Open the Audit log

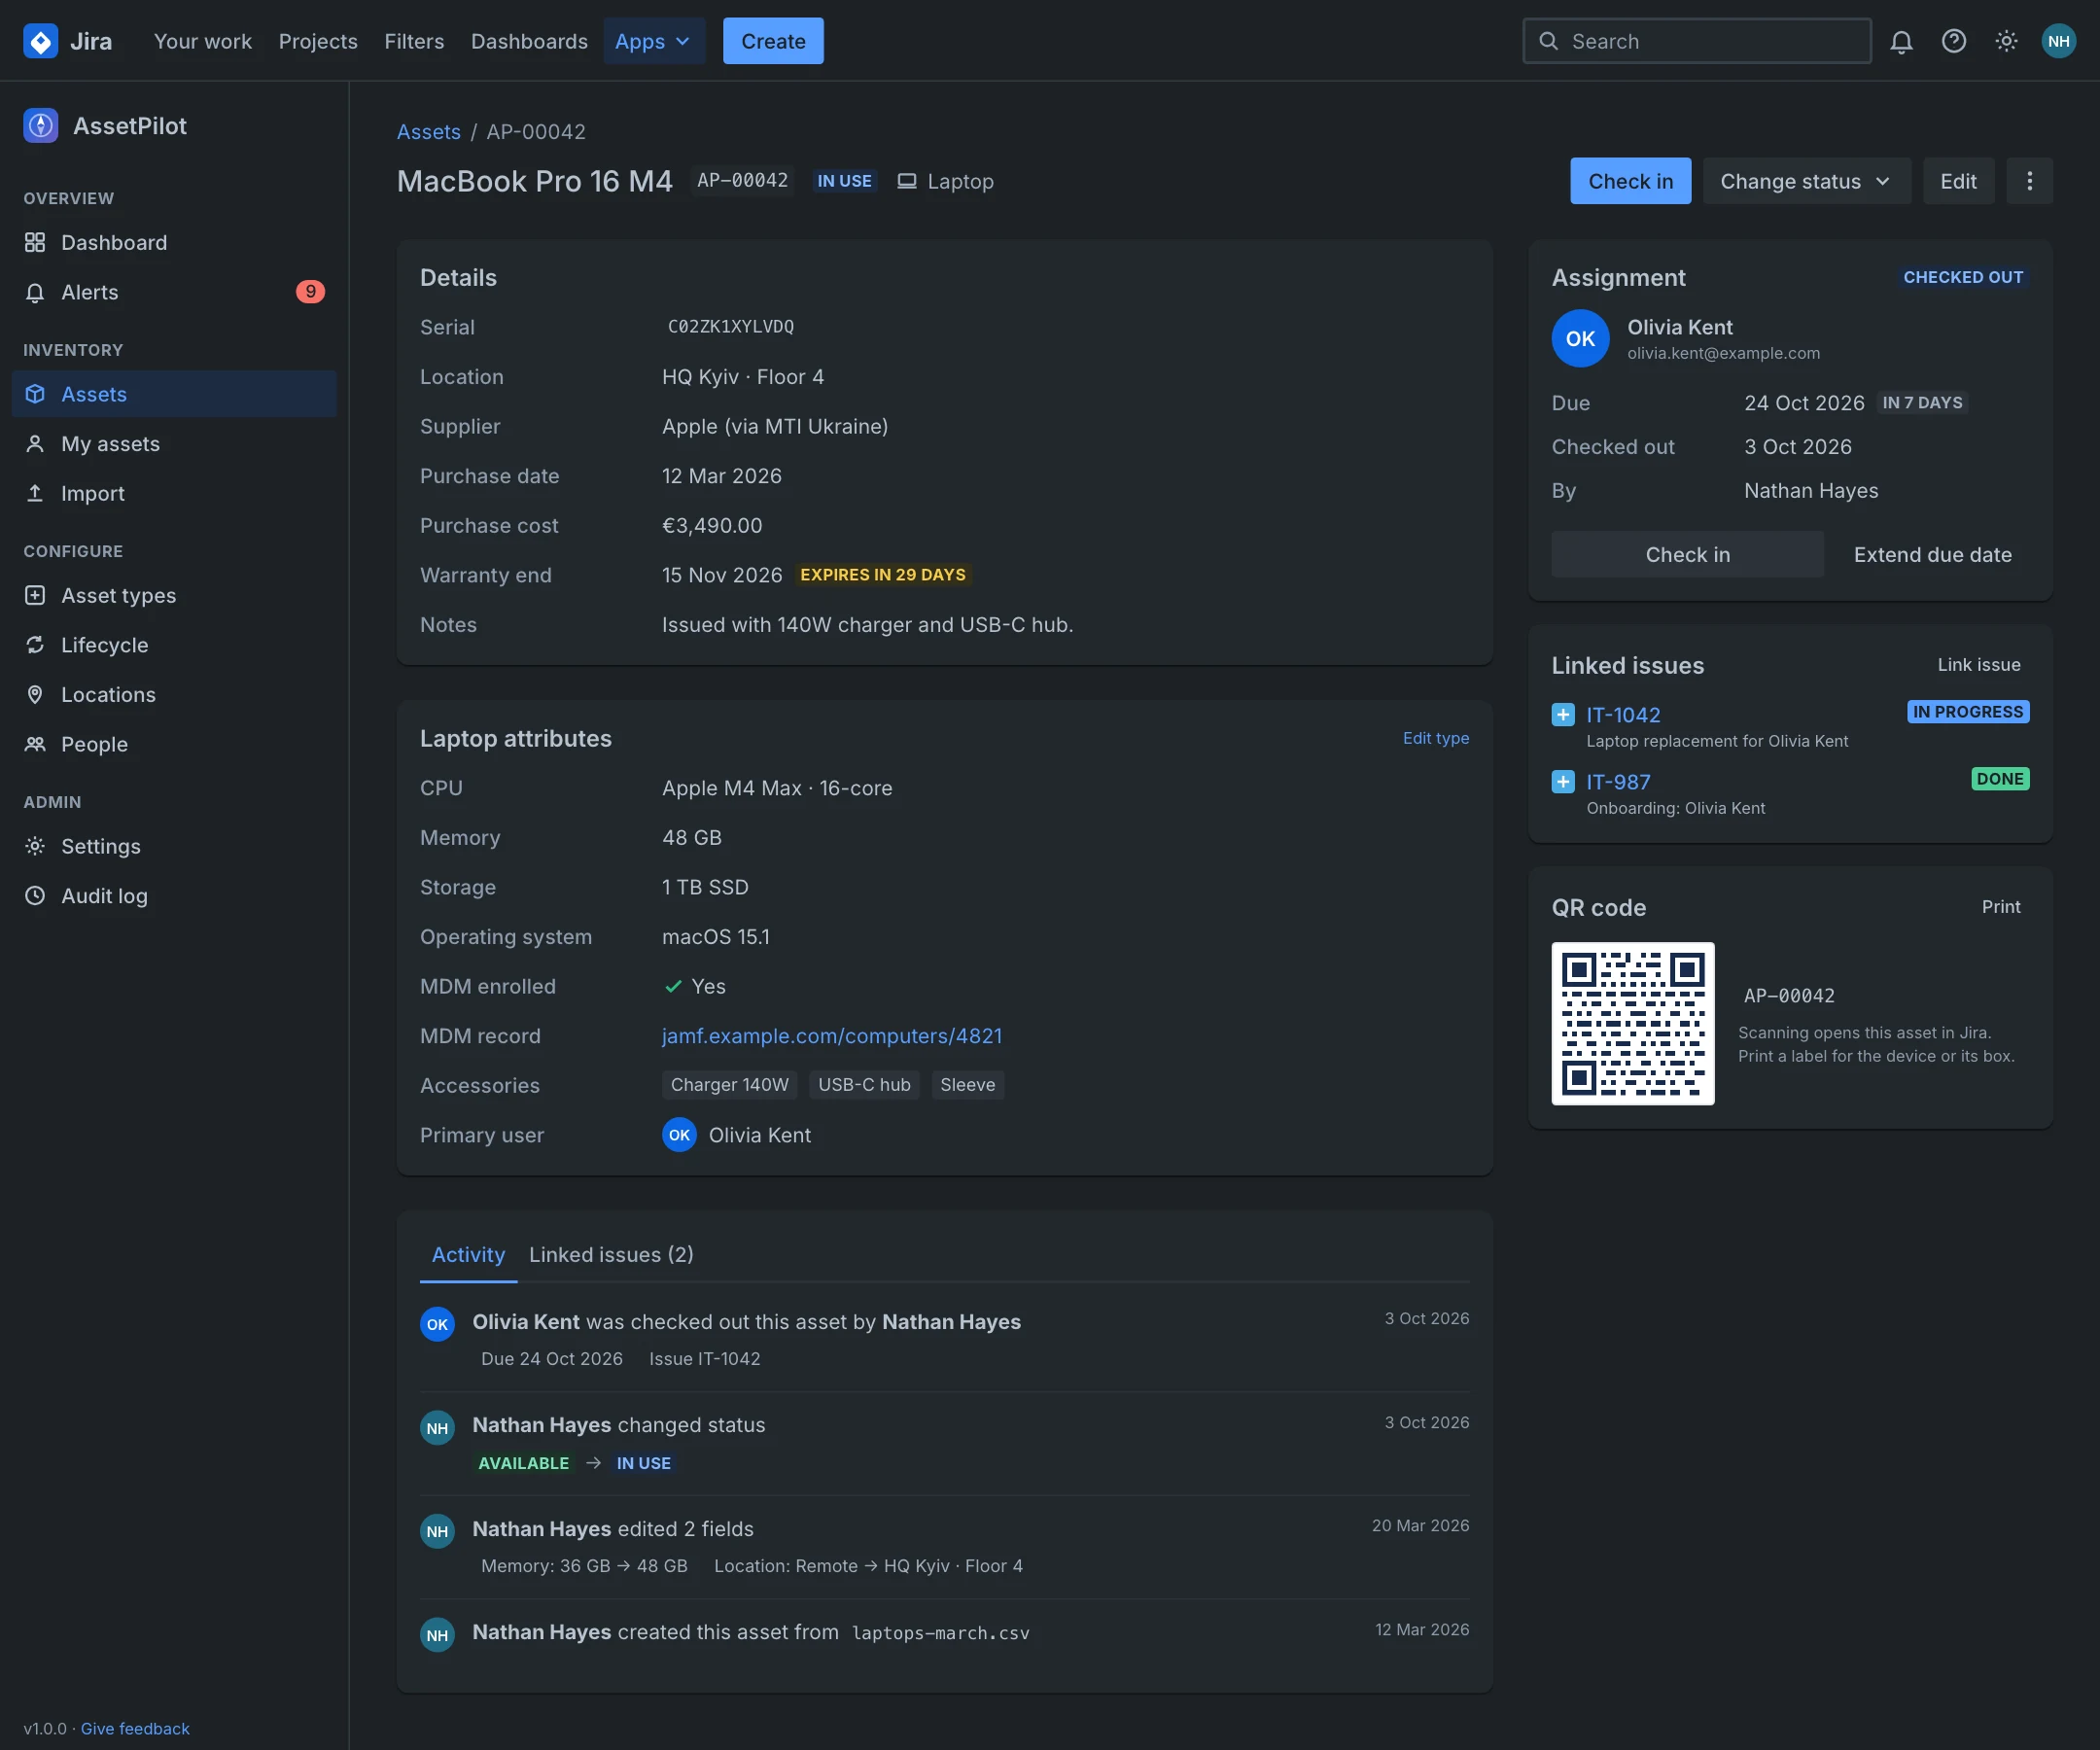click(174, 896)
